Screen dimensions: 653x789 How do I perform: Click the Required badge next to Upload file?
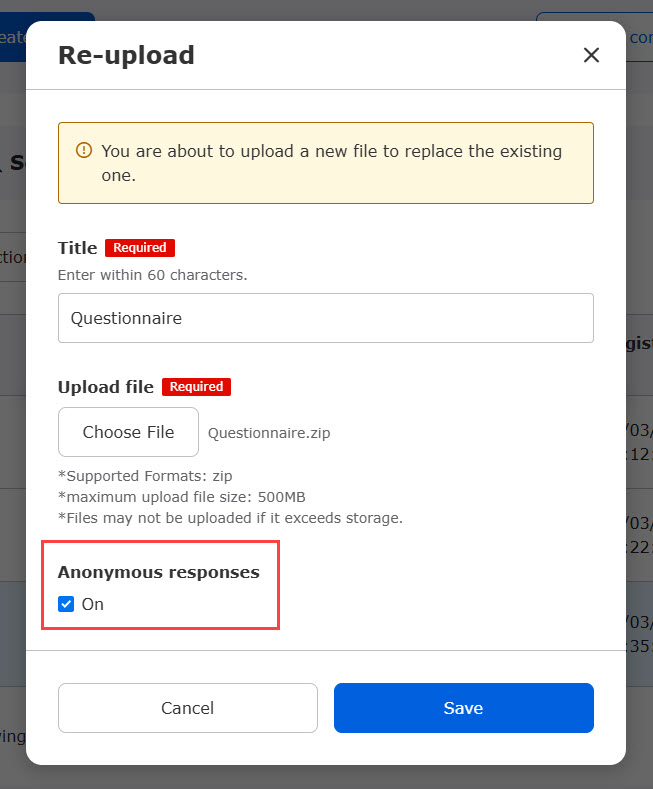(196, 387)
